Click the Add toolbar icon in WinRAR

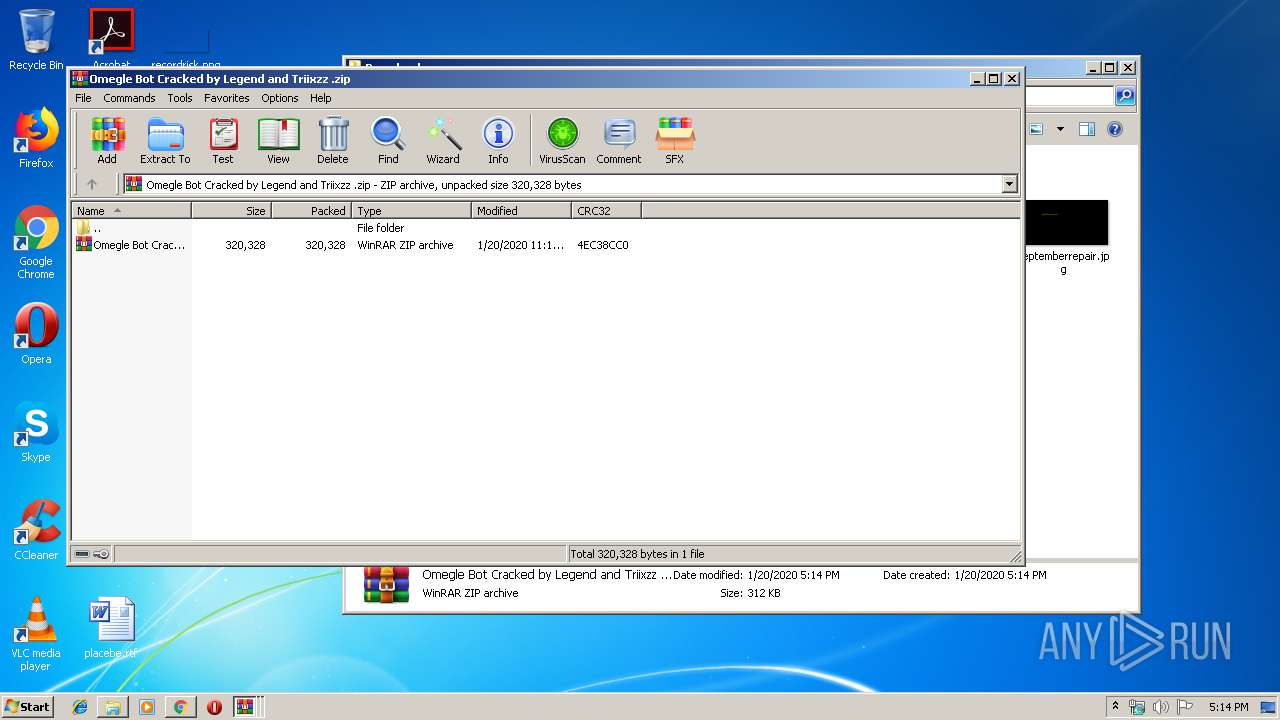coord(107,141)
